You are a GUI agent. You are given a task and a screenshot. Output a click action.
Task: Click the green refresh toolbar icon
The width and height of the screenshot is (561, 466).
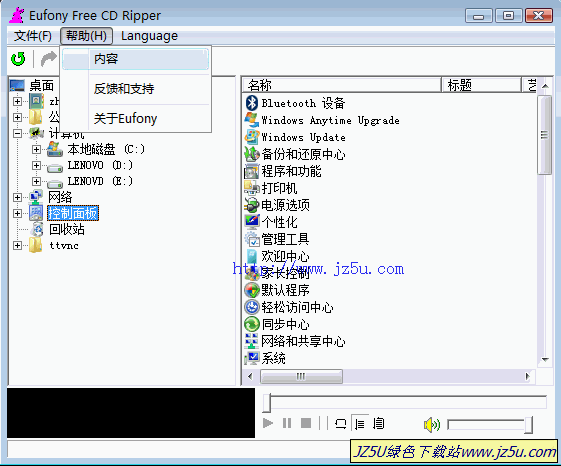click(x=18, y=59)
